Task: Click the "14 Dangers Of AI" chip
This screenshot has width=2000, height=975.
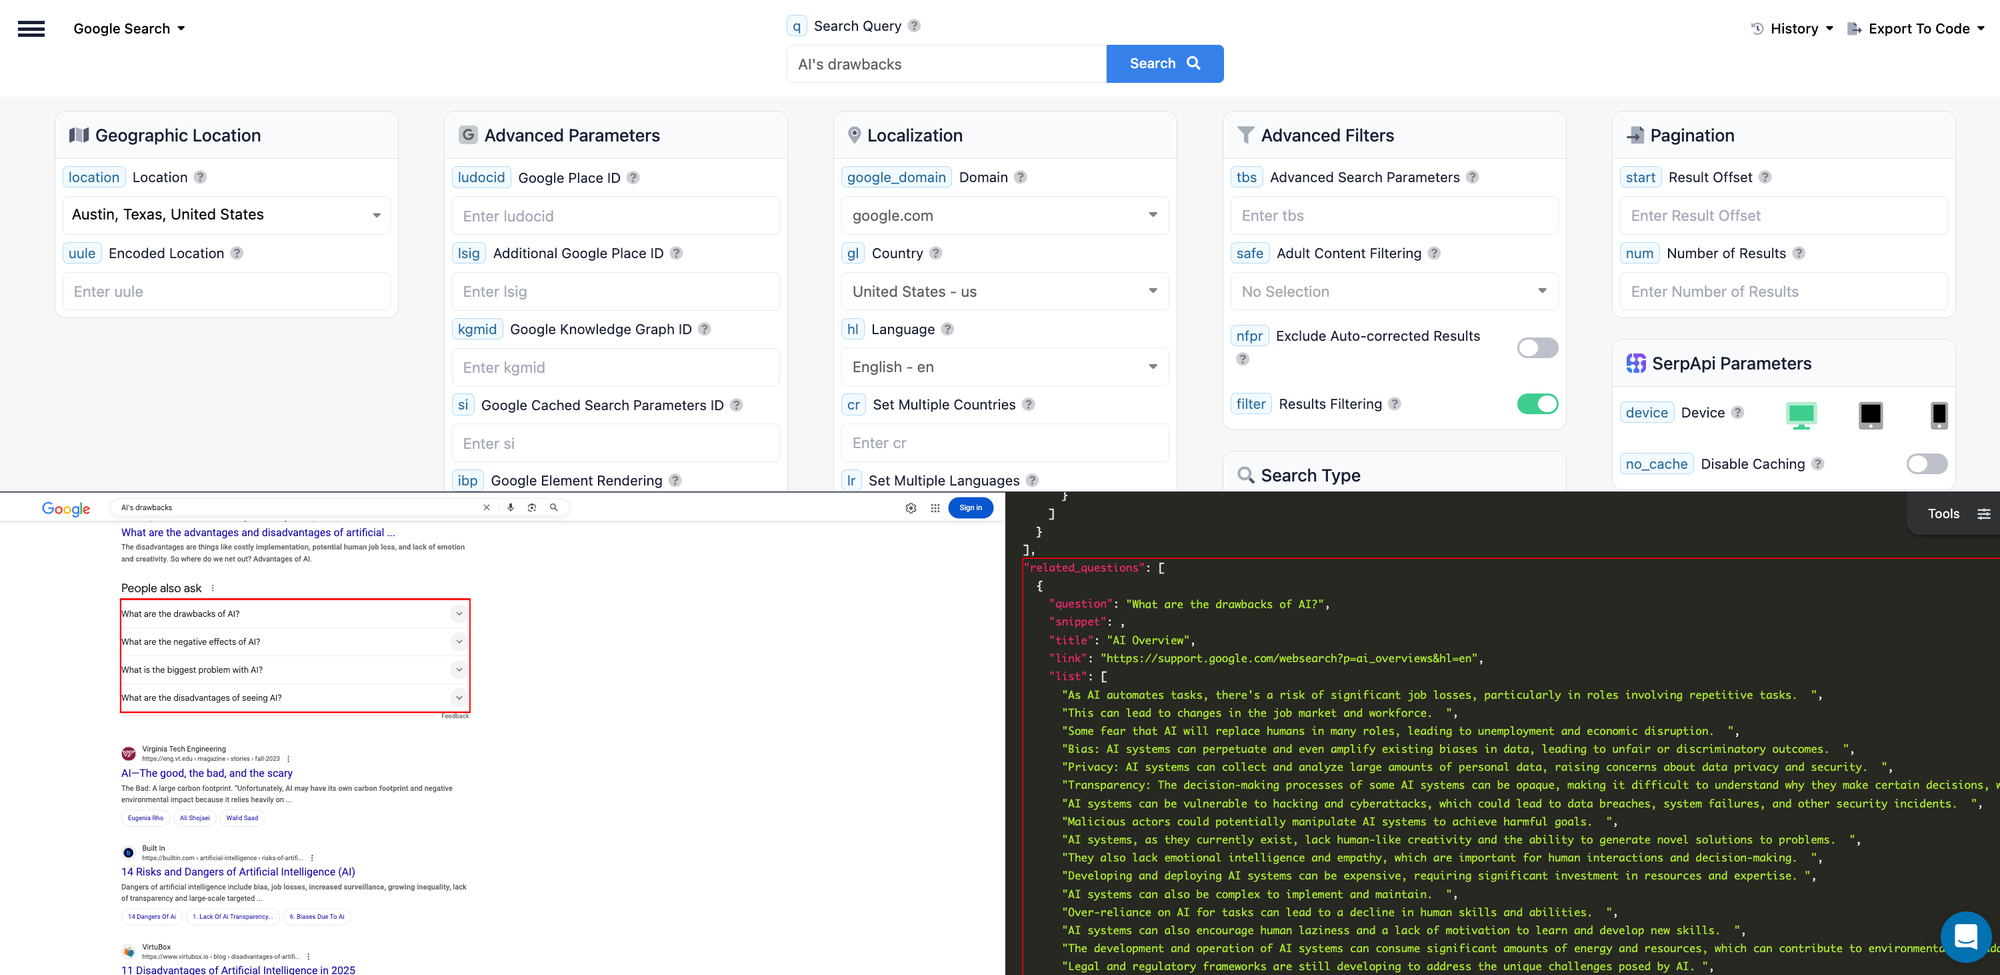Action: 152,917
